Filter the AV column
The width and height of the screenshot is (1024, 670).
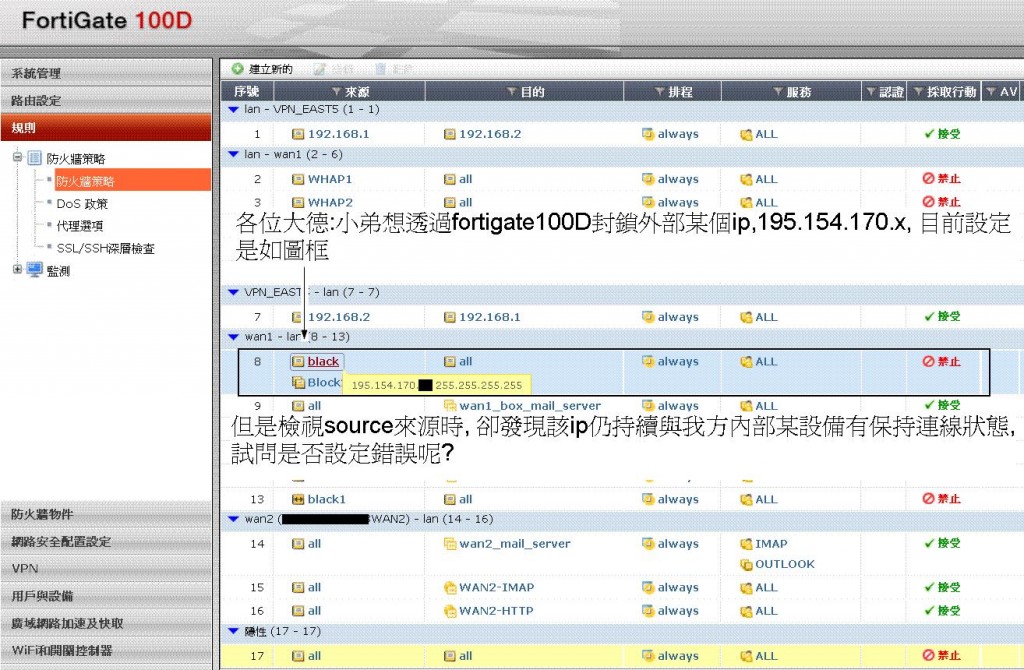pyautogui.click(x=991, y=91)
